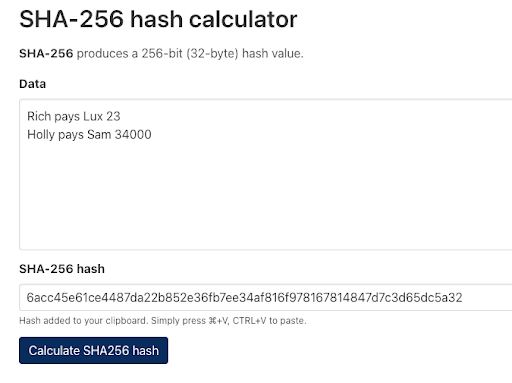Screen dimensions: 512x383
Task: Click the "Data" field label
Action: coord(32,84)
